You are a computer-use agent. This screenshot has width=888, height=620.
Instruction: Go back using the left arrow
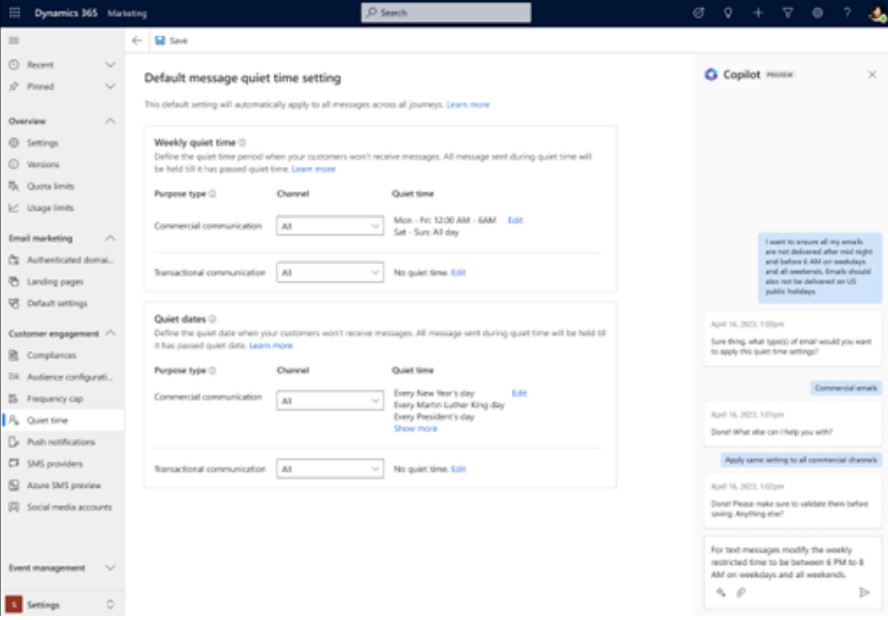136,41
